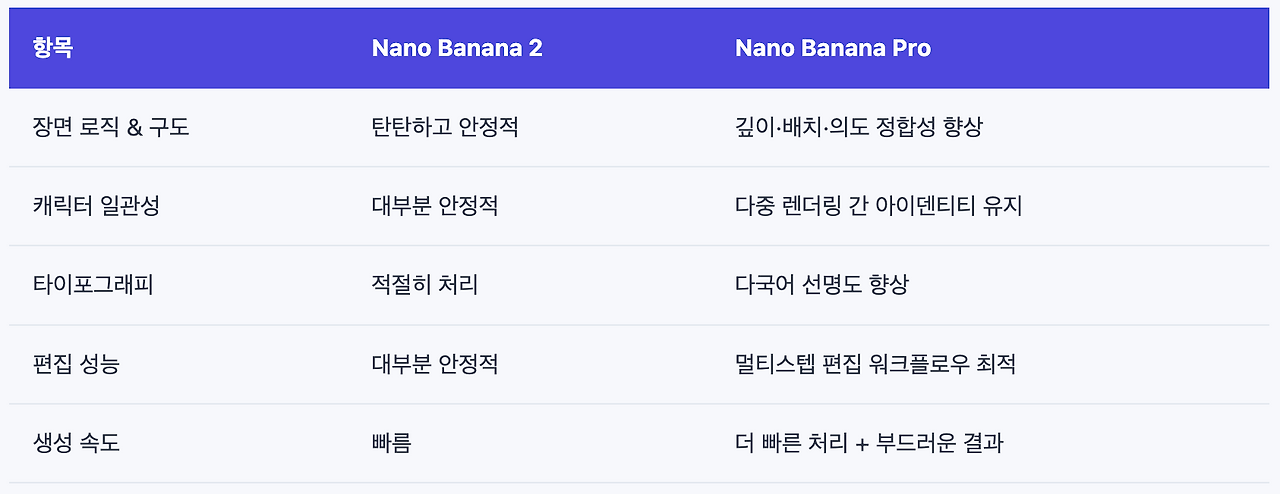Click the 깊이·배치·의도 정합성 향상 cell

pyautogui.click(x=861, y=127)
